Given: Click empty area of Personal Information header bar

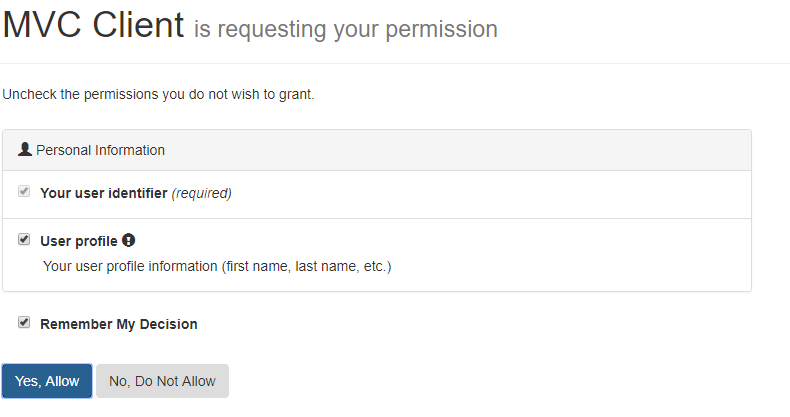Looking at the screenshot, I should (453, 150).
